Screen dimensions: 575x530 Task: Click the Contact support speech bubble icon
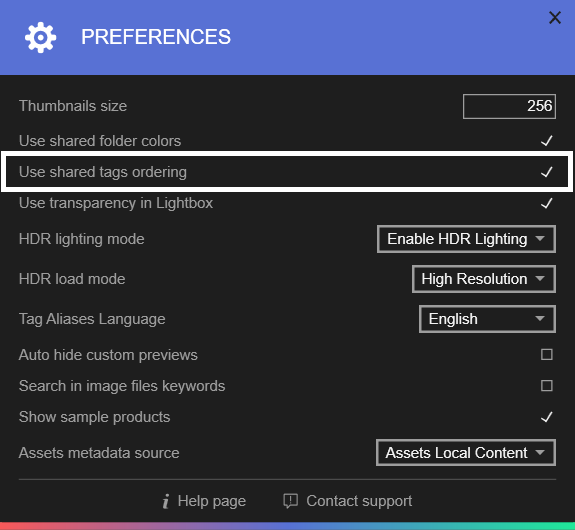pos(290,501)
